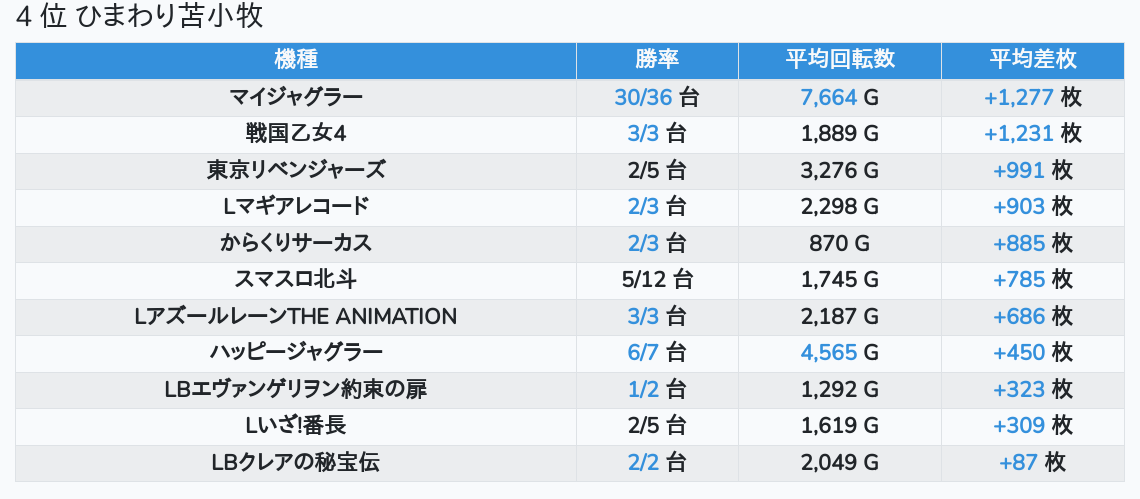This screenshot has height=499, width=1140.
Task: Open the Lマギアレコード entry
Action: pos(295,206)
